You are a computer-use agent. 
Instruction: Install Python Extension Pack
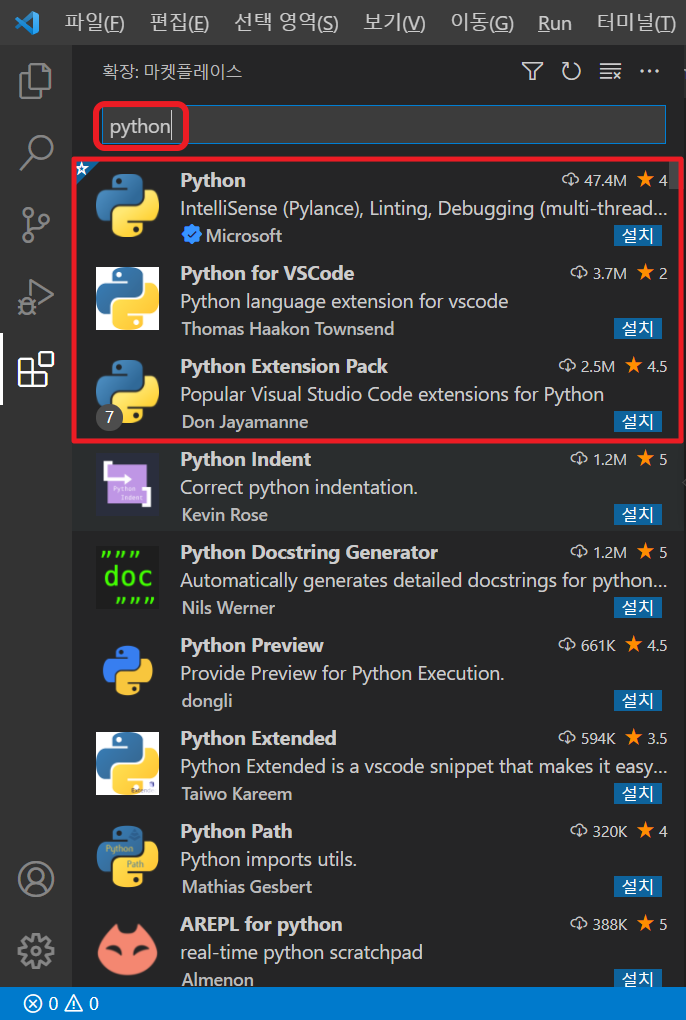638,422
